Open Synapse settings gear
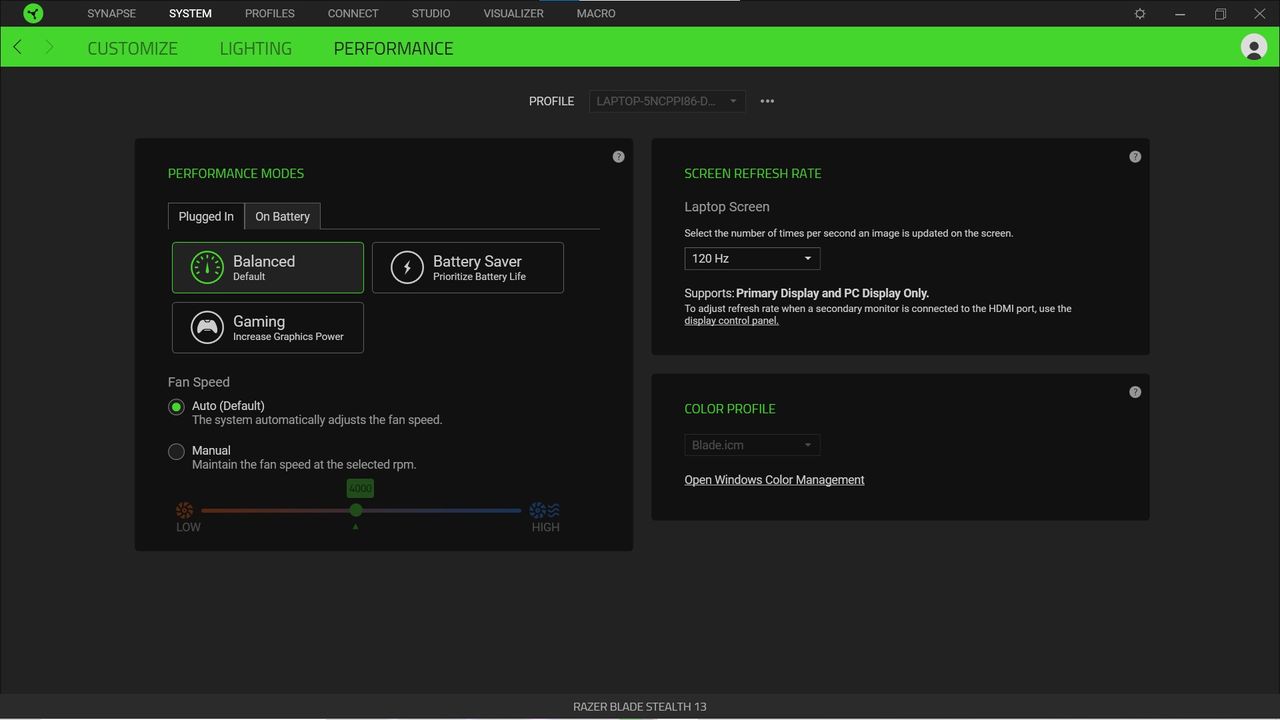The height and width of the screenshot is (720, 1280). 1140,14
